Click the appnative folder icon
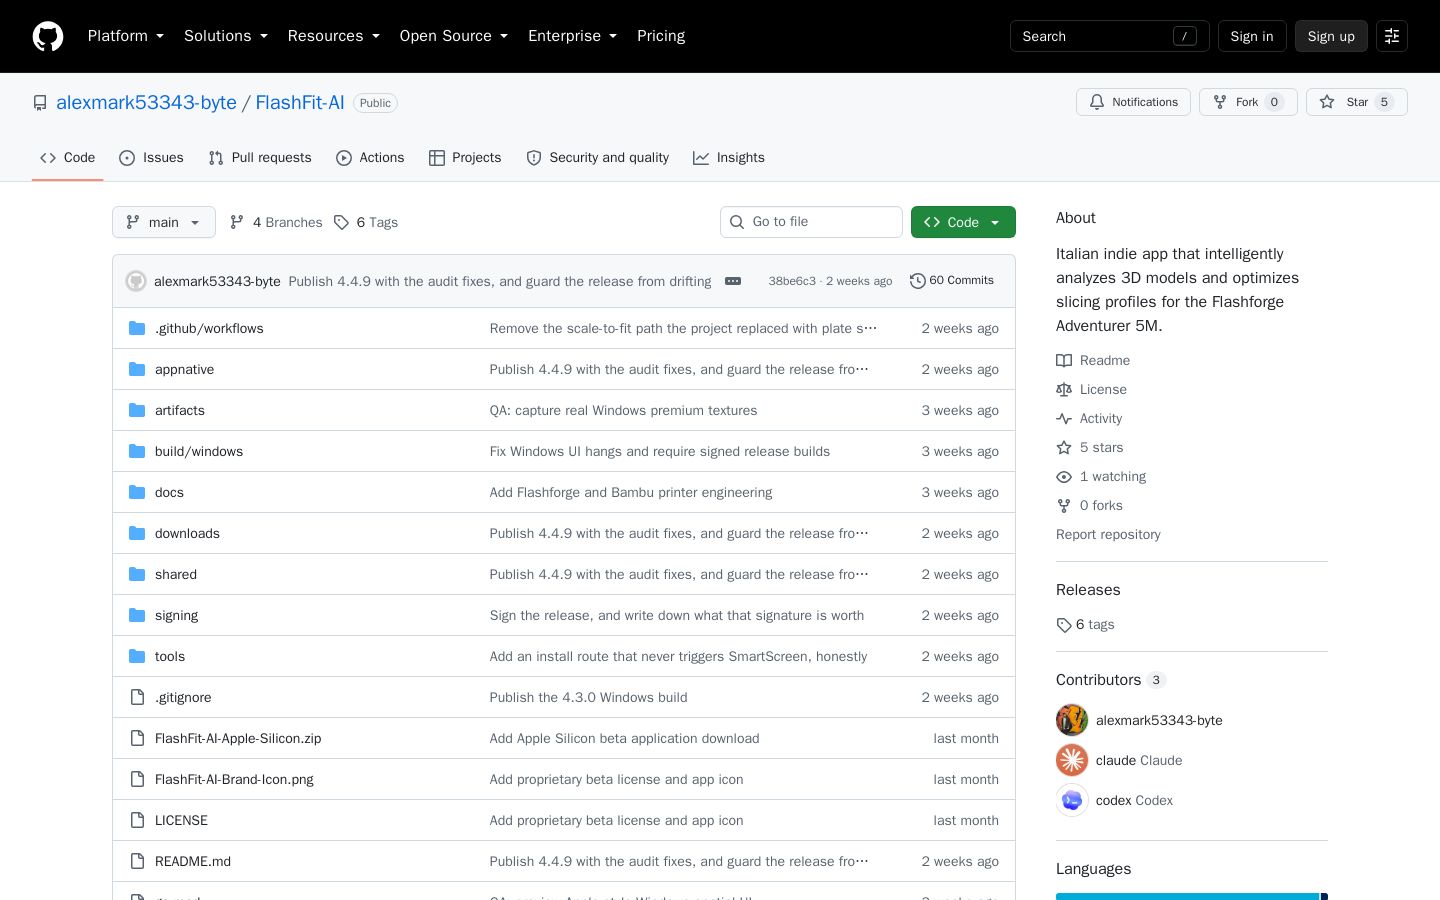This screenshot has height=900, width=1440. click(x=137, y=369)
